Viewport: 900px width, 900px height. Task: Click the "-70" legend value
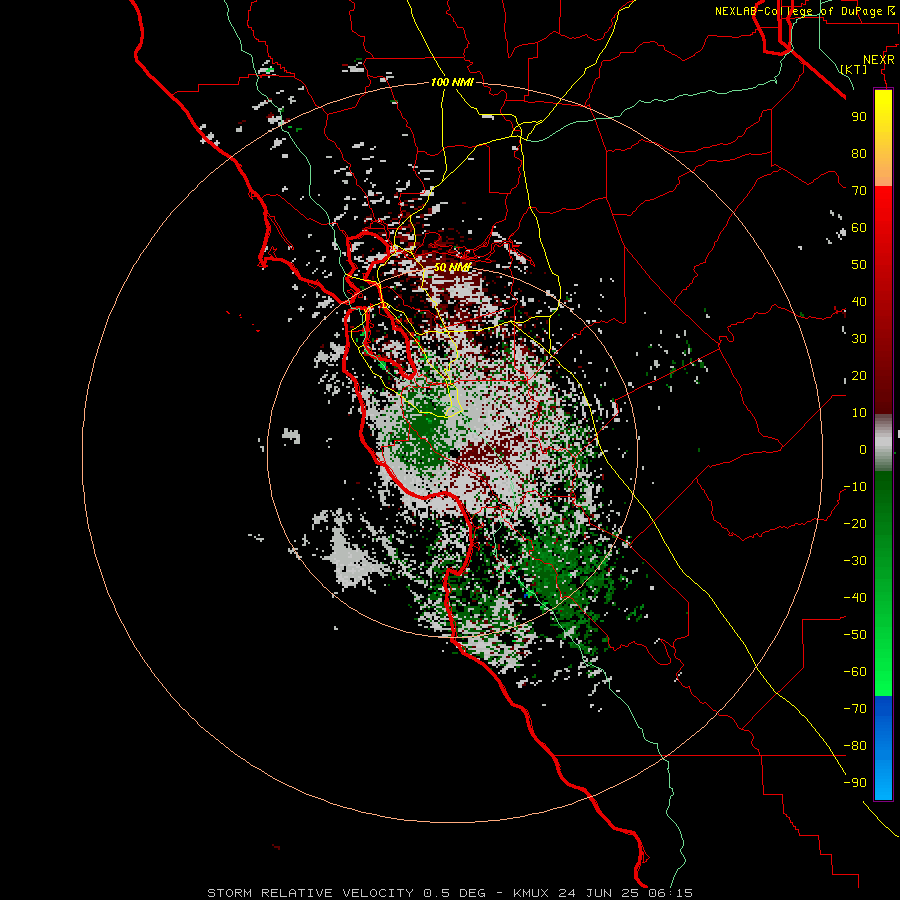855,709
